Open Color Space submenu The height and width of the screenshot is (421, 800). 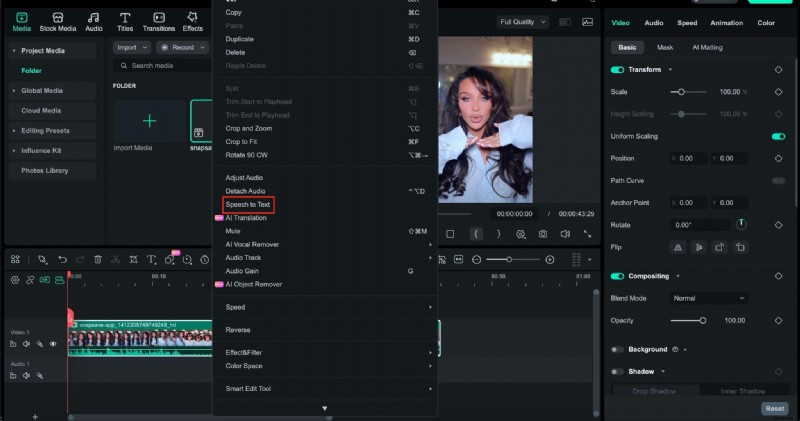(325, 366)
